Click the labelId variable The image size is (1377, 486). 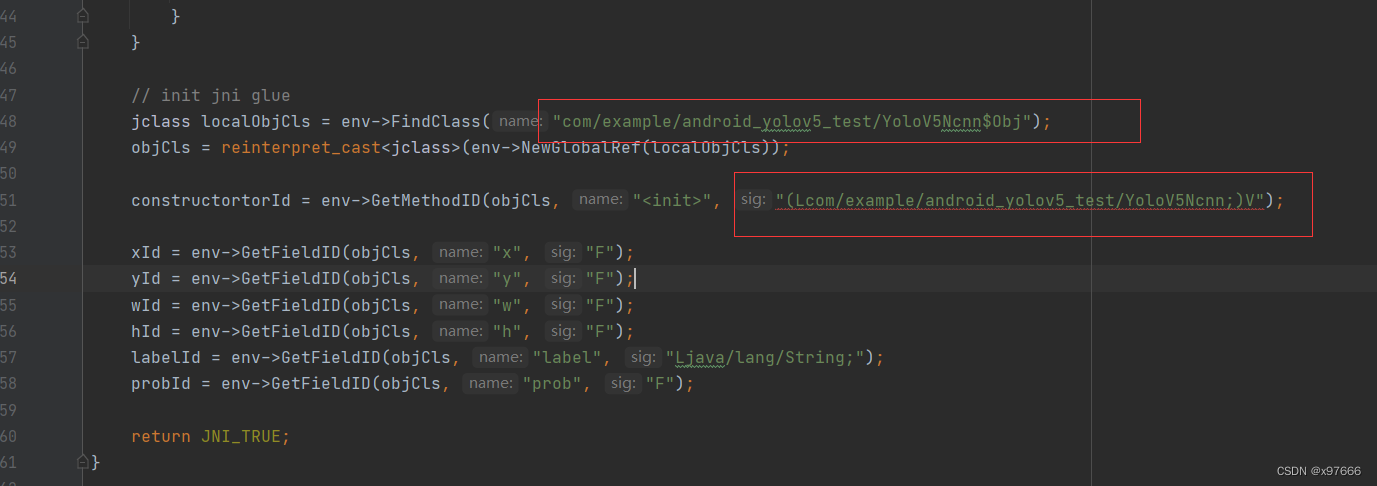tap(166, 357)
